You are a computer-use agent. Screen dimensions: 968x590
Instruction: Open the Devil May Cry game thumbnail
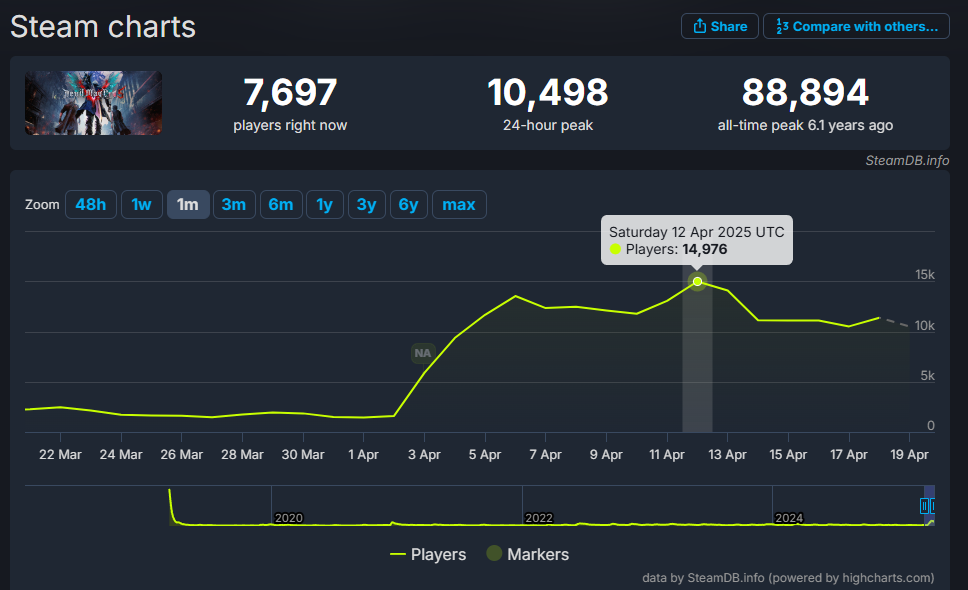click(x=93, y=103)
